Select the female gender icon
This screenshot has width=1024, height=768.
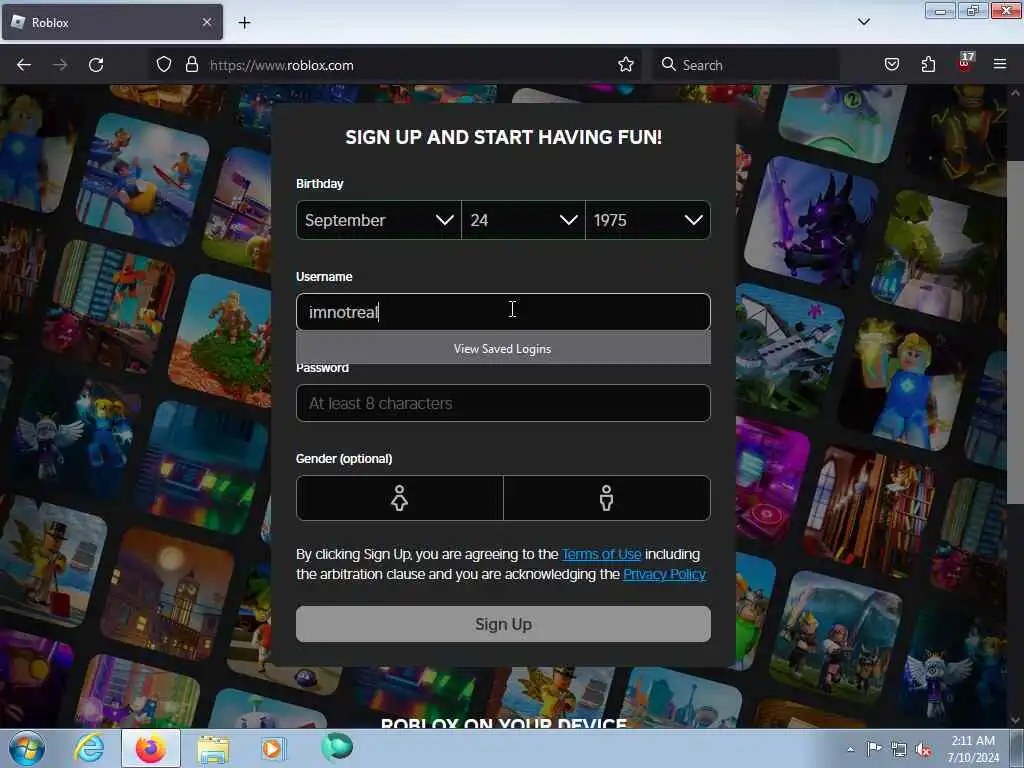400,498
